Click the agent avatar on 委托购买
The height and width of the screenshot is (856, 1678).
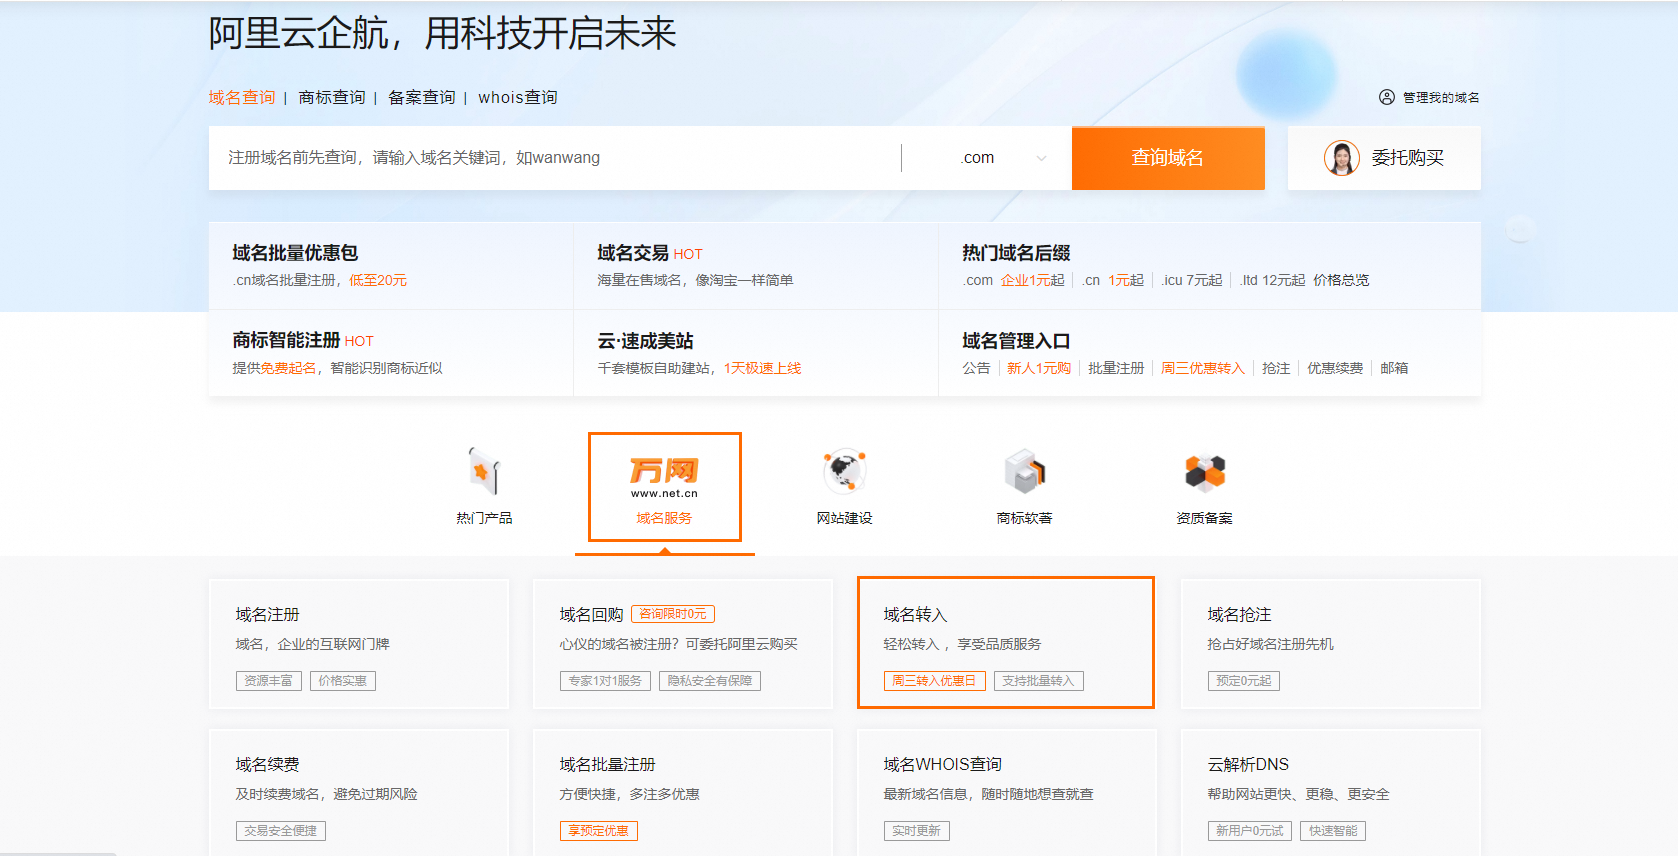click(x=1342, y=158)
